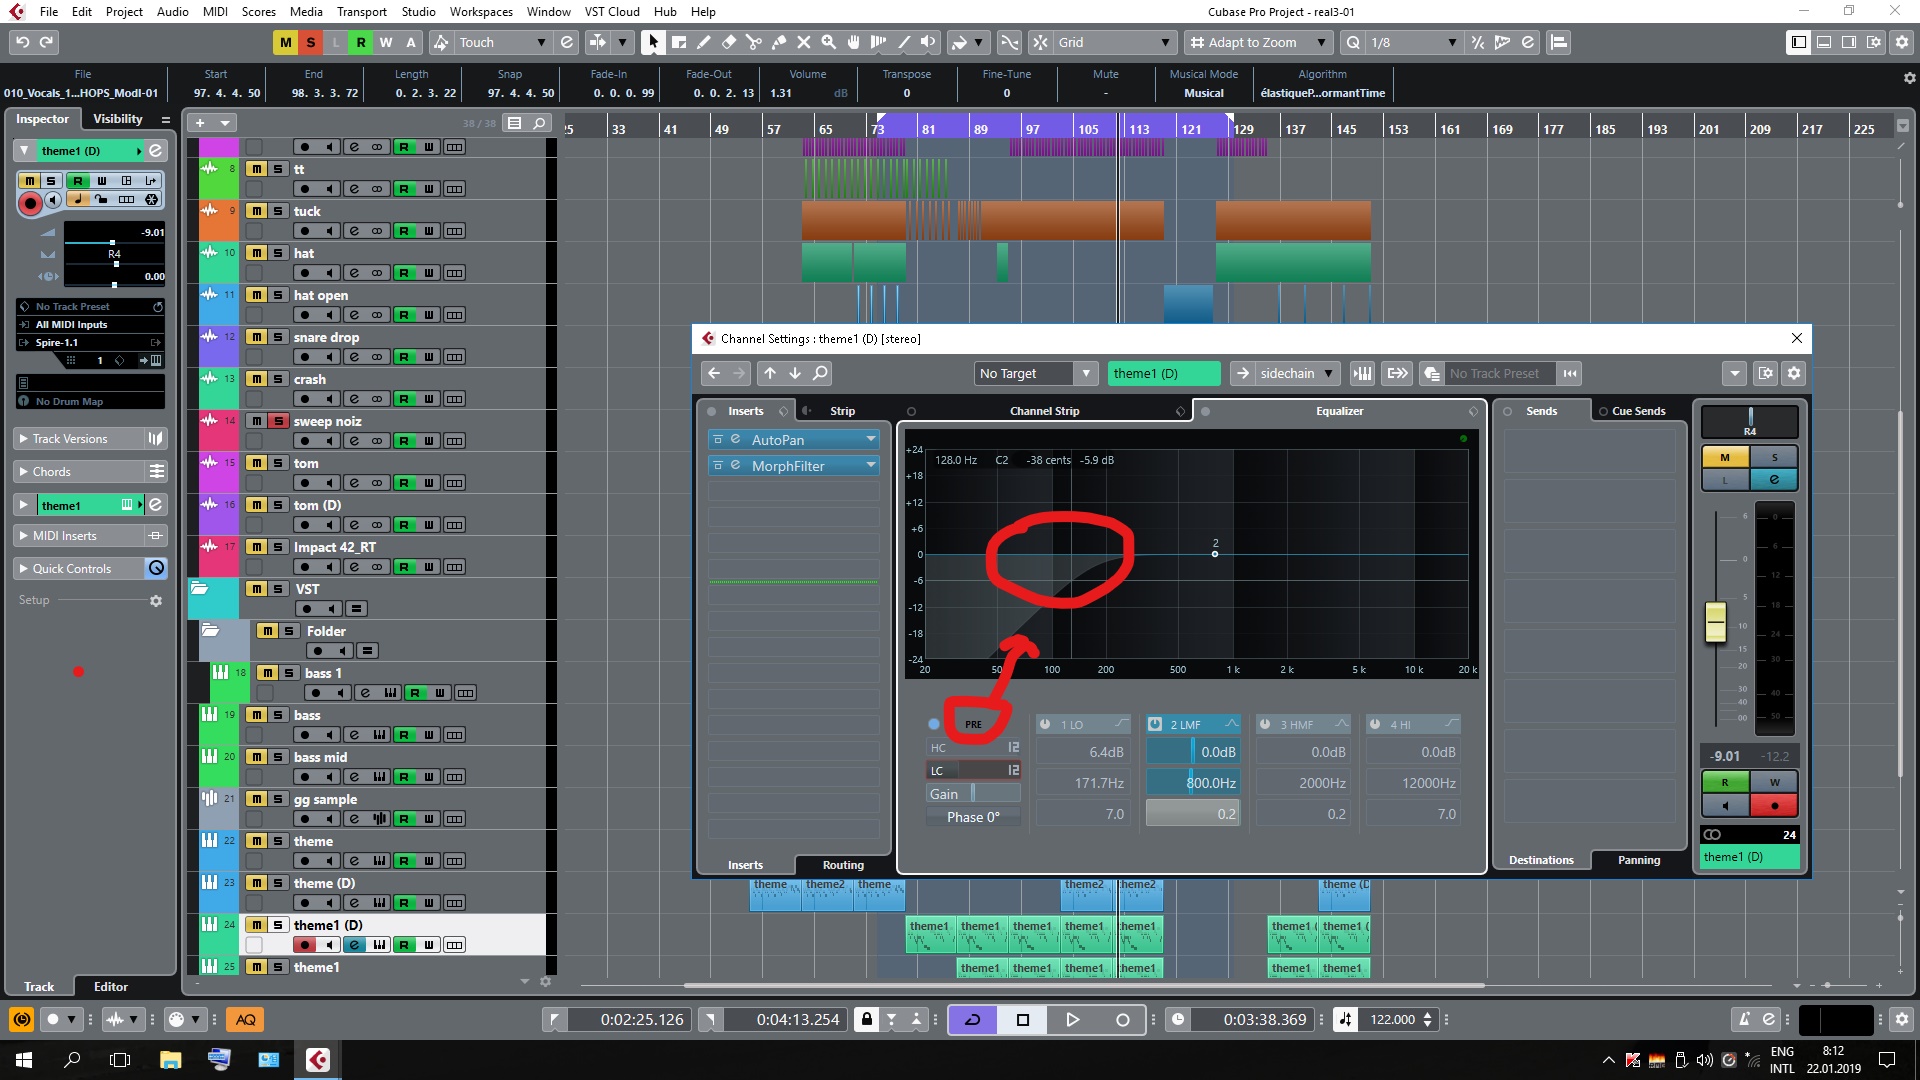This screenshot has width=1920, height=1080.
Task: Select the Draw pencil tool
Action: pyautogui.click(x=704, y=42)
